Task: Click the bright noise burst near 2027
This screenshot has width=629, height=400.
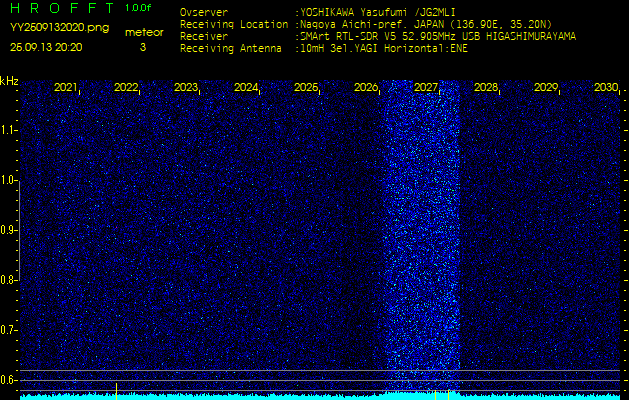Action: pyautogui.click(x=423, y=235)
